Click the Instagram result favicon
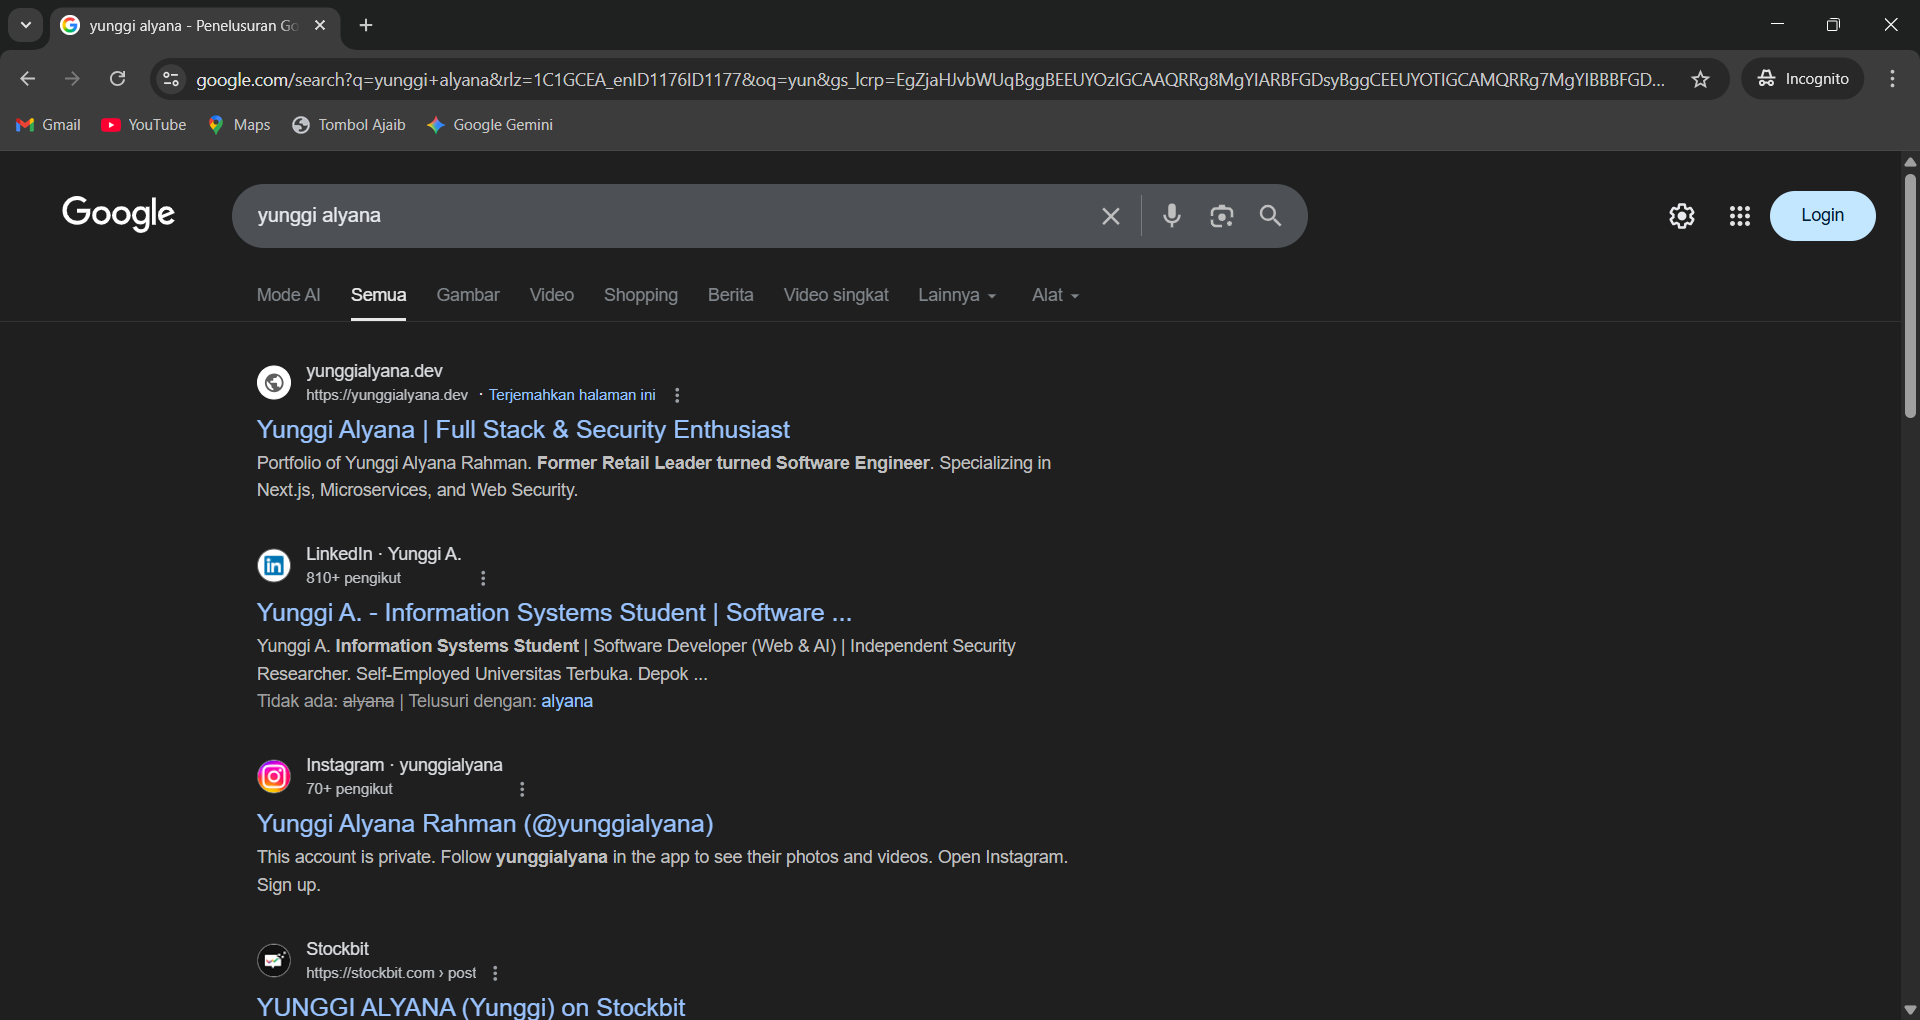 click(x=274, y=776)
